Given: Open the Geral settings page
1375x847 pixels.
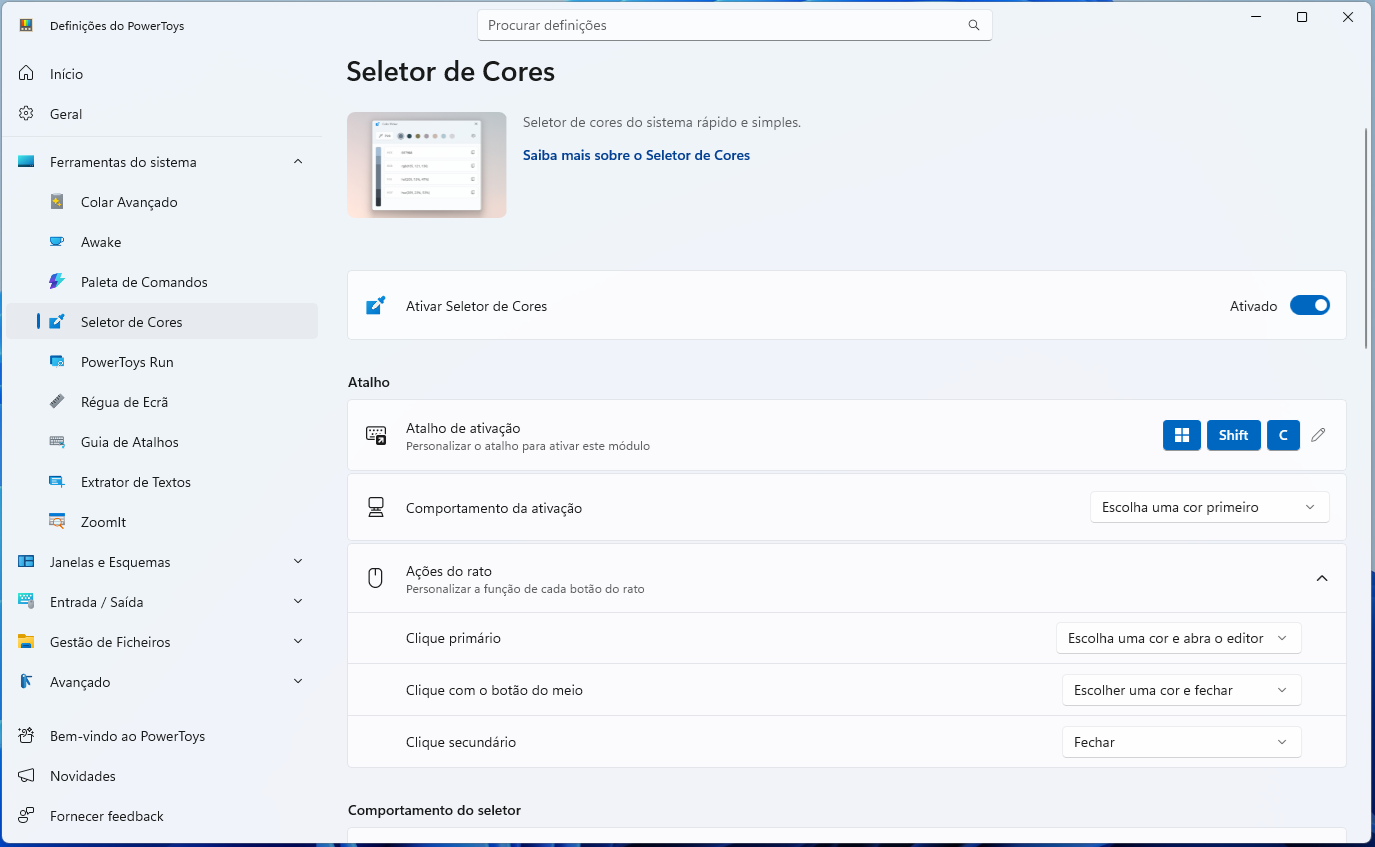Looking at the screenshot, I should [x=66, y=114].
